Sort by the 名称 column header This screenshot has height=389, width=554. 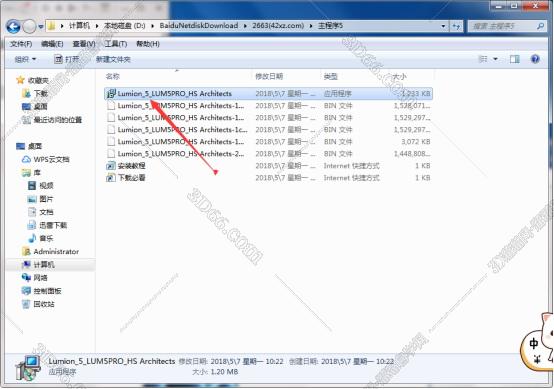pos(113,76)
